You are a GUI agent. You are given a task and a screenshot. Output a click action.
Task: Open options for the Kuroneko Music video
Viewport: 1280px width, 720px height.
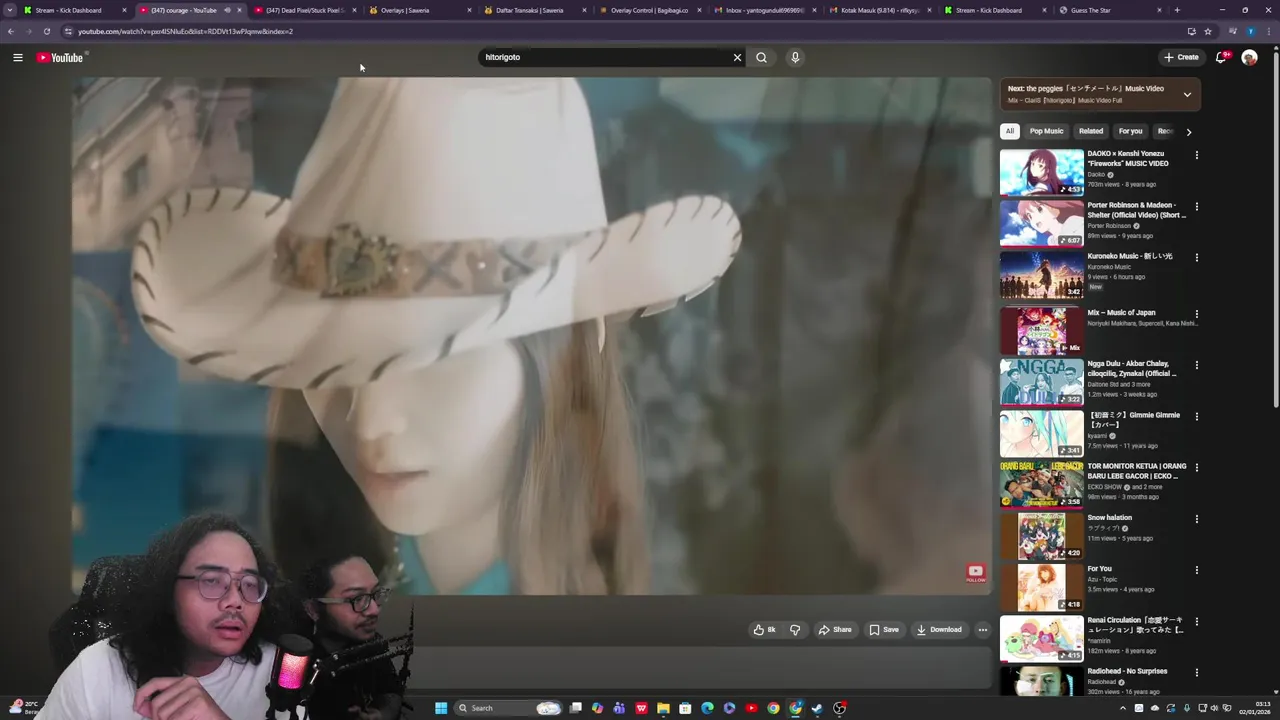[x=1196, y=258]
